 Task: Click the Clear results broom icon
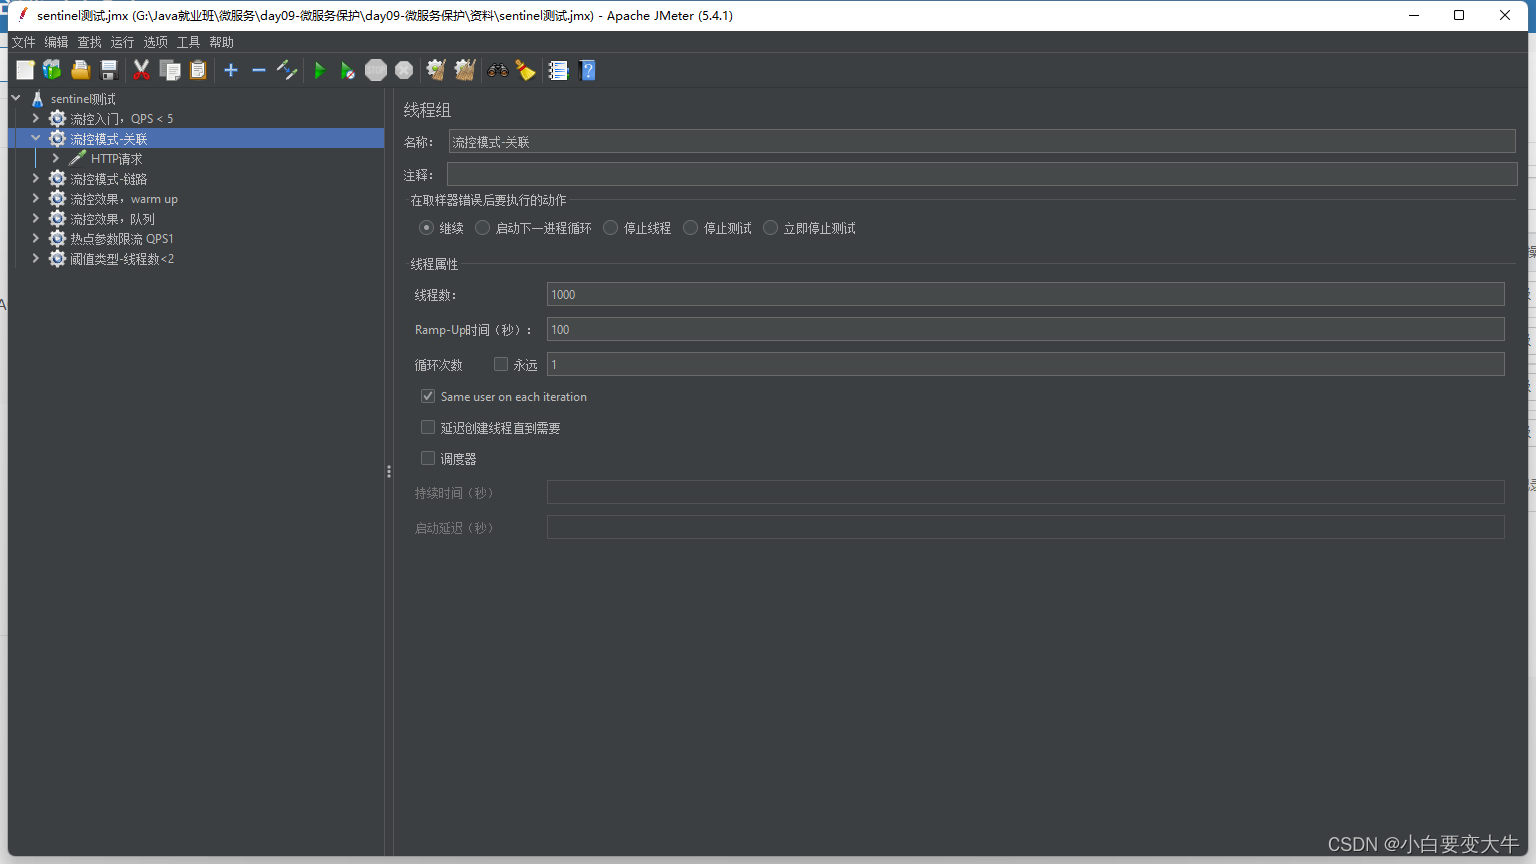[436, 70]
